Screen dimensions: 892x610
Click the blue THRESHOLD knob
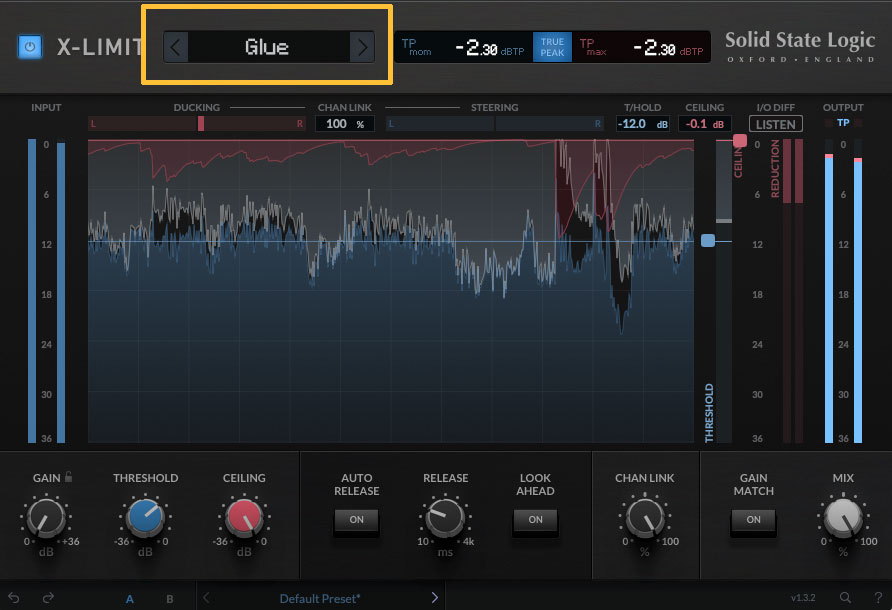(x=145, y=517)
